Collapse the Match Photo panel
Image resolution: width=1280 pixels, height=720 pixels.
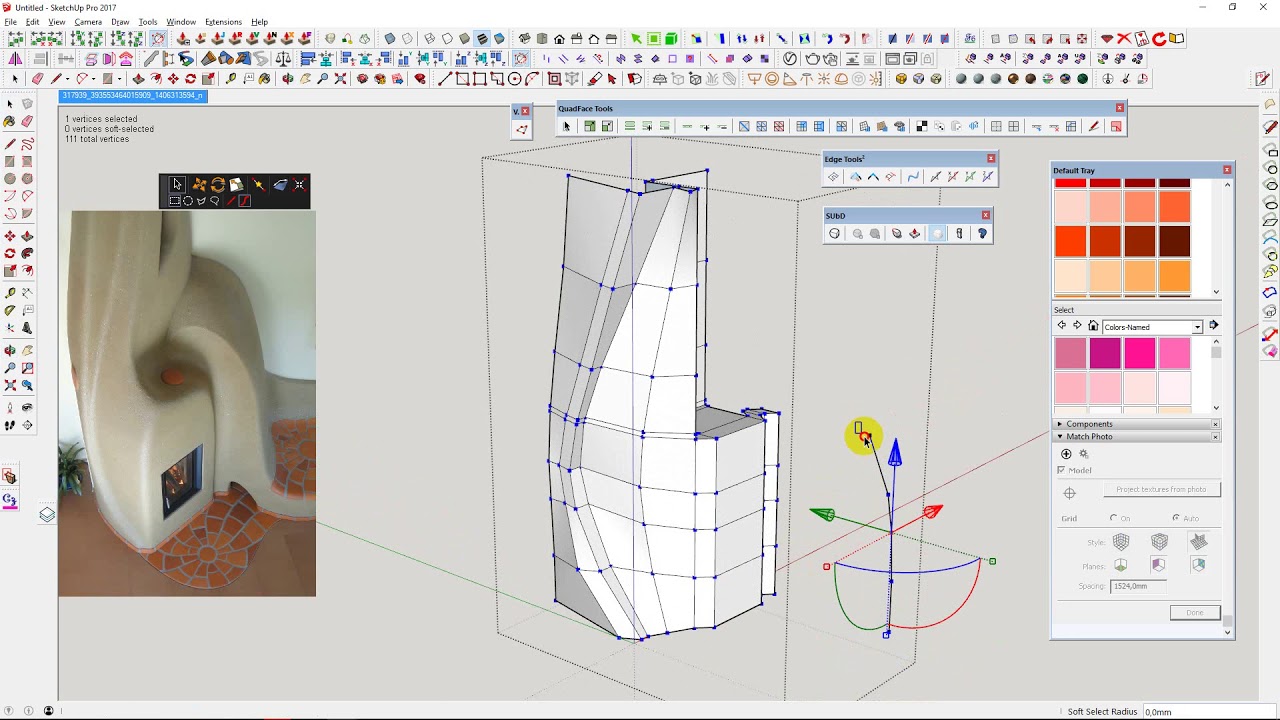(1060, 437)
